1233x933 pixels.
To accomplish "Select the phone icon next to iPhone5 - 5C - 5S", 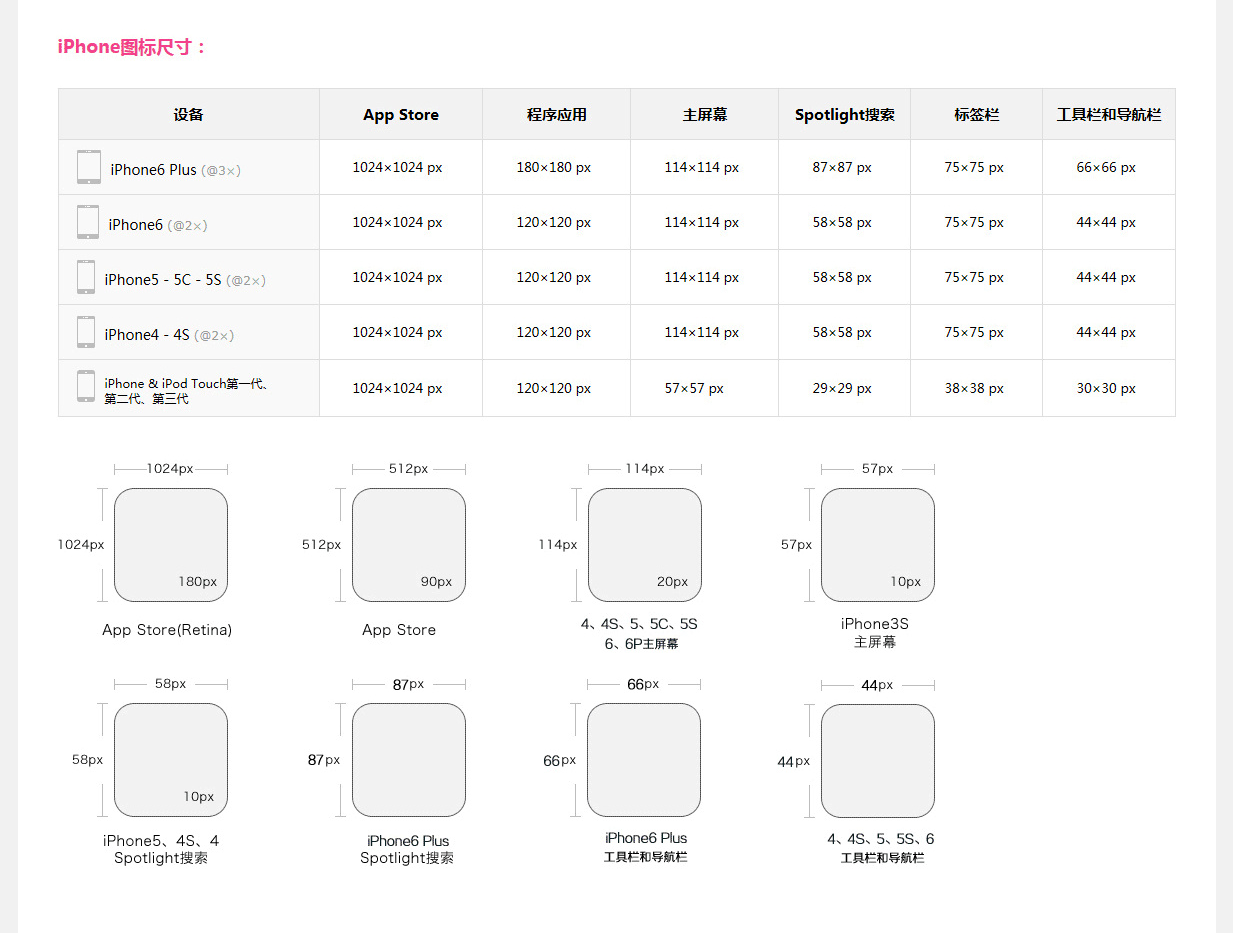I will point(86,277).
